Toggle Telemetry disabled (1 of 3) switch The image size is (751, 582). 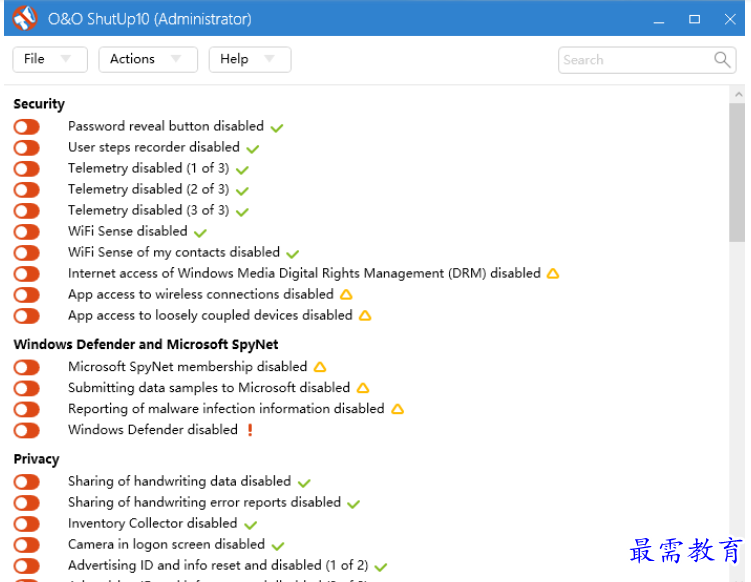pyautogui.click(x=26, y=169)
